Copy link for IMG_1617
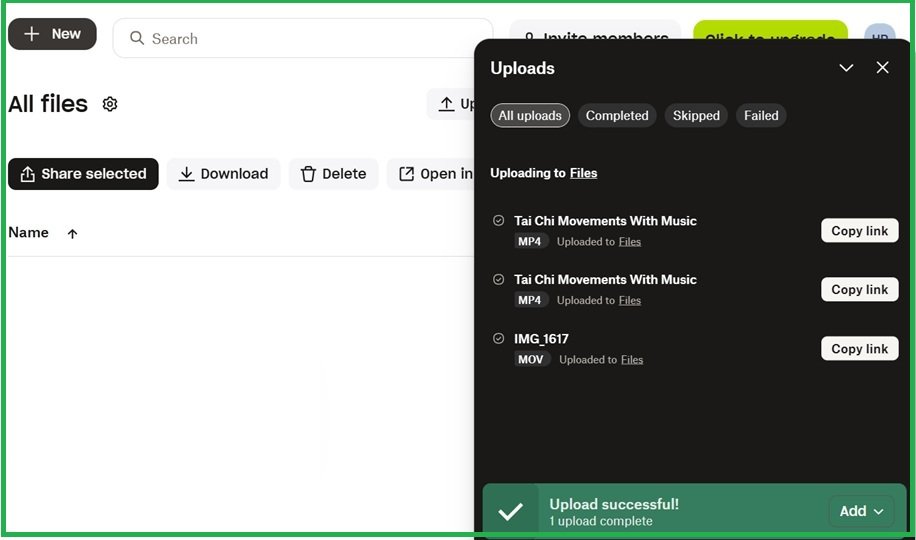Viewport: 916px width, 540px height. coord(859,348)
